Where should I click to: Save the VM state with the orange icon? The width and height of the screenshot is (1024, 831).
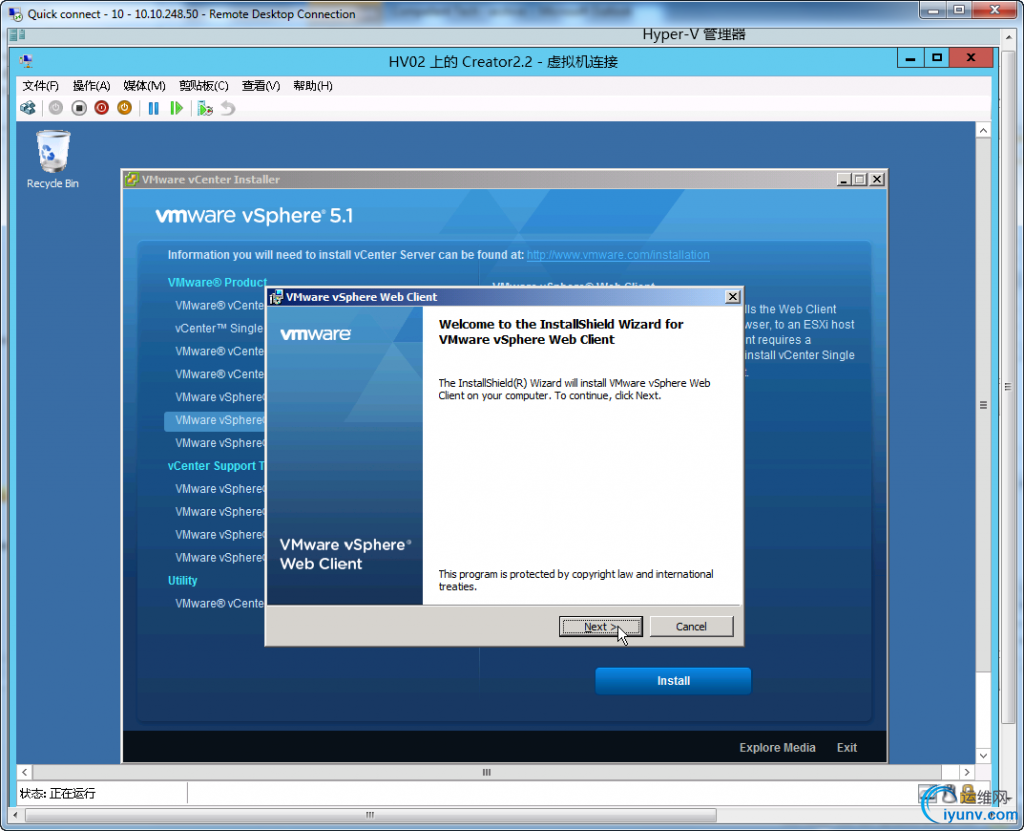pyautogui.click(x=124, y=108)
